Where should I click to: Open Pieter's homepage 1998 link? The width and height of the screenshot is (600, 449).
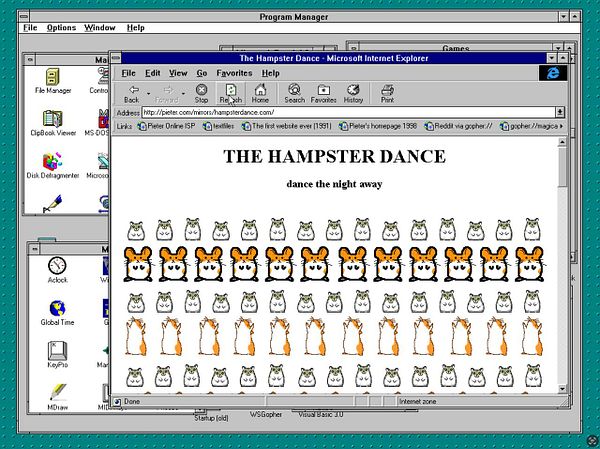(378, 126)
